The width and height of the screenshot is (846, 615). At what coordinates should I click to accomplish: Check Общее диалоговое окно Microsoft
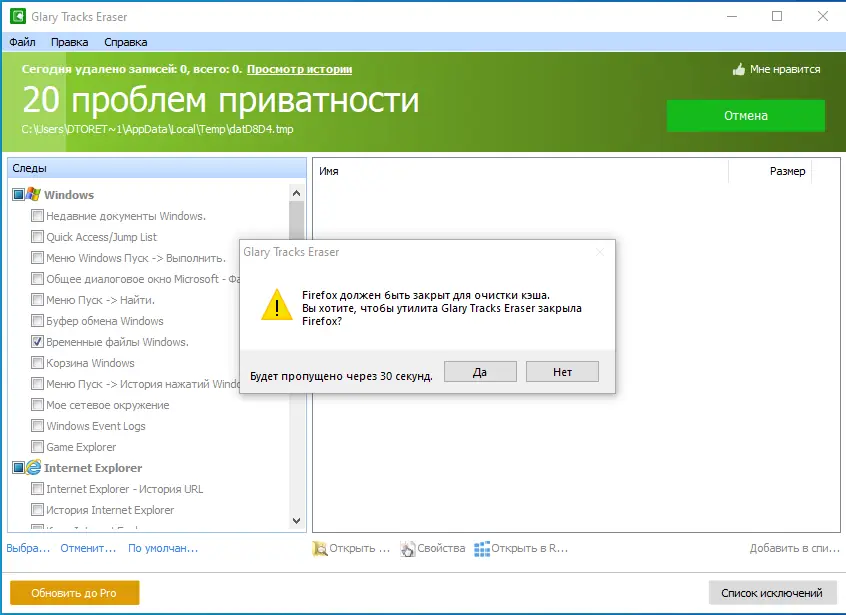click(37, 279)
